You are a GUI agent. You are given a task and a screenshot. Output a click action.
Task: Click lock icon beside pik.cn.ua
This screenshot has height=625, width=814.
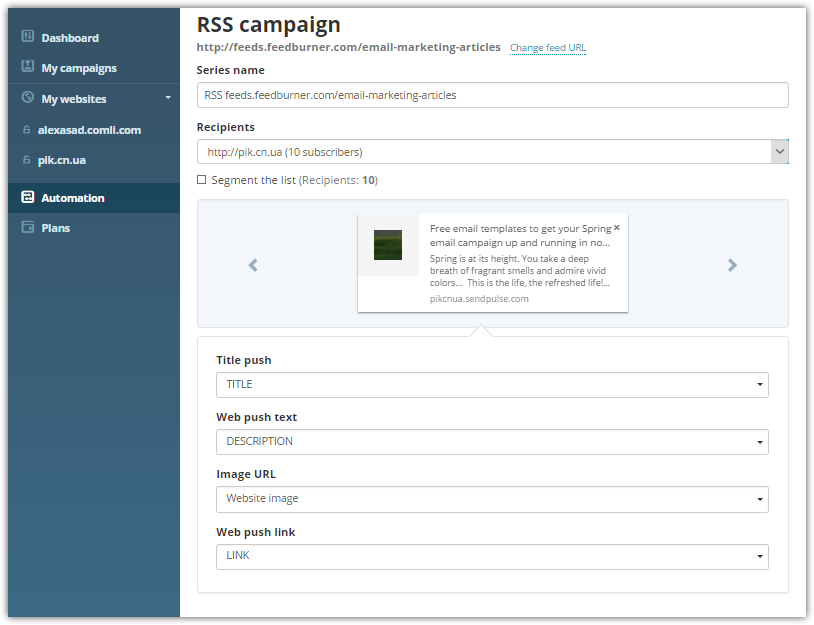(26, 160)
